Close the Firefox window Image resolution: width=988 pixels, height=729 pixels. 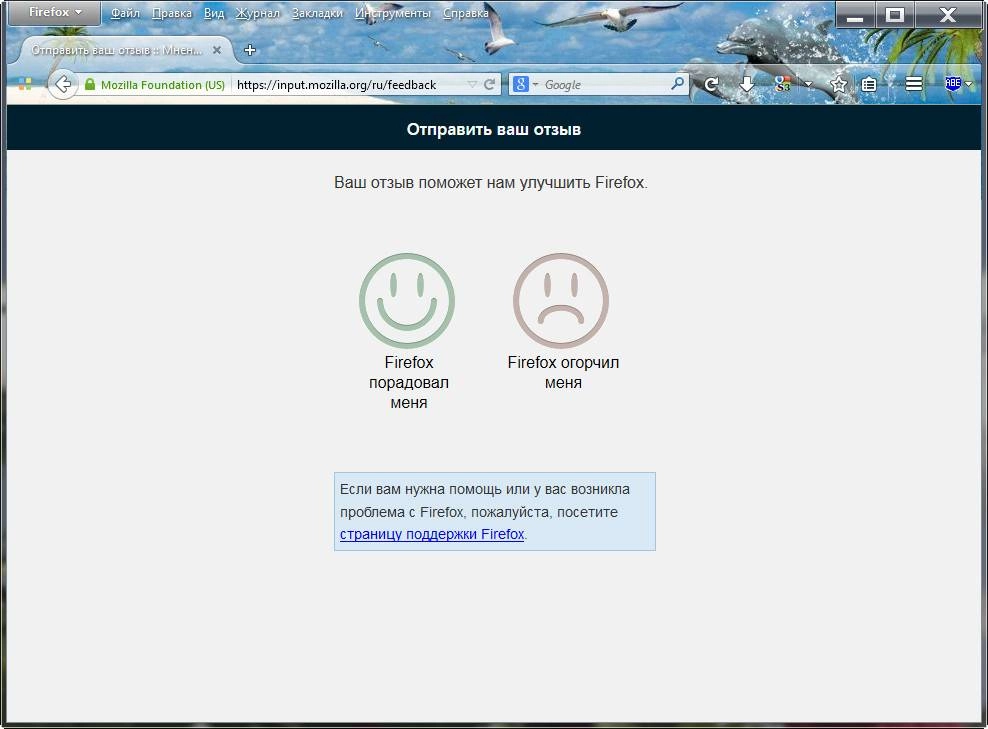(948, 15)
